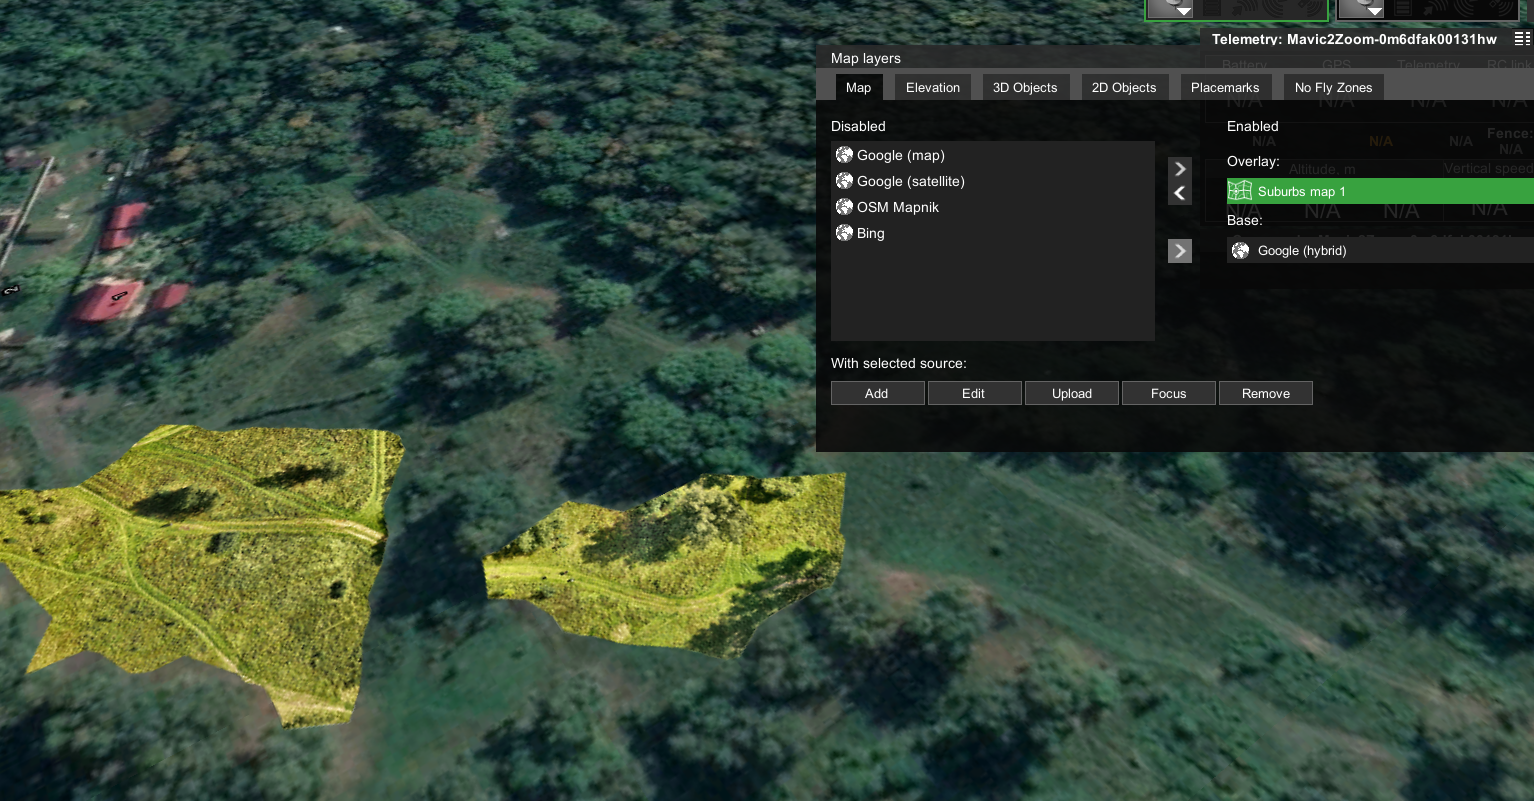Screen dimensions: 1534x801
Task: Click the globe icon beside Google (satellite)
Action: coord(844,181)
